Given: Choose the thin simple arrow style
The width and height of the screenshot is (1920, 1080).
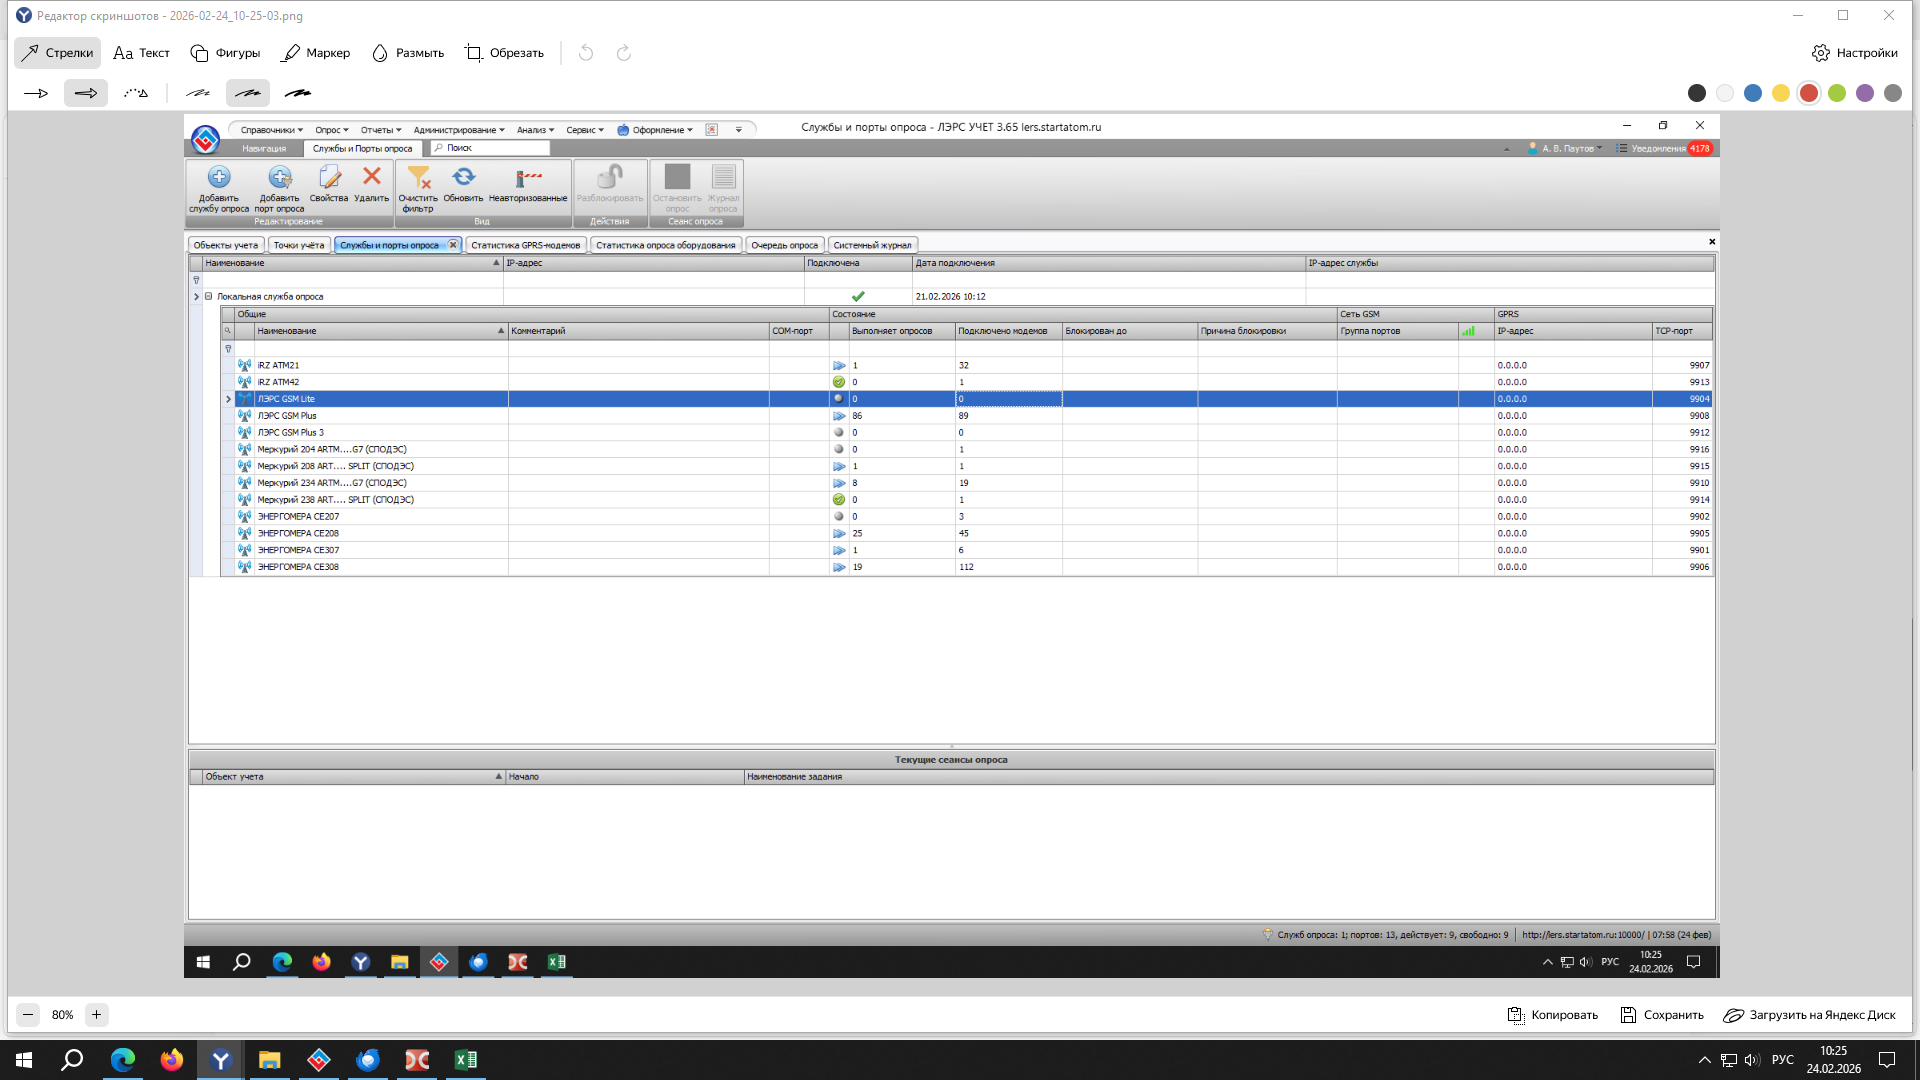Looking at the screenshot, I should (36, 93).
